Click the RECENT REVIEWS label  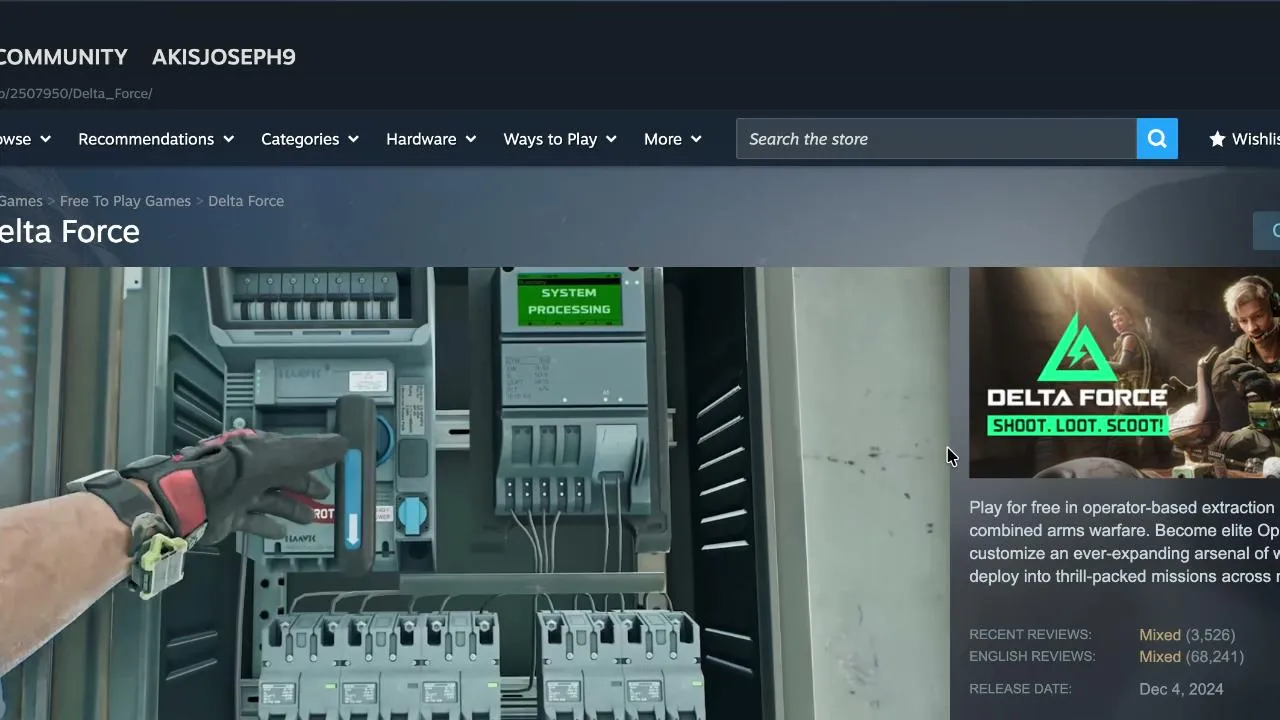1030,635
